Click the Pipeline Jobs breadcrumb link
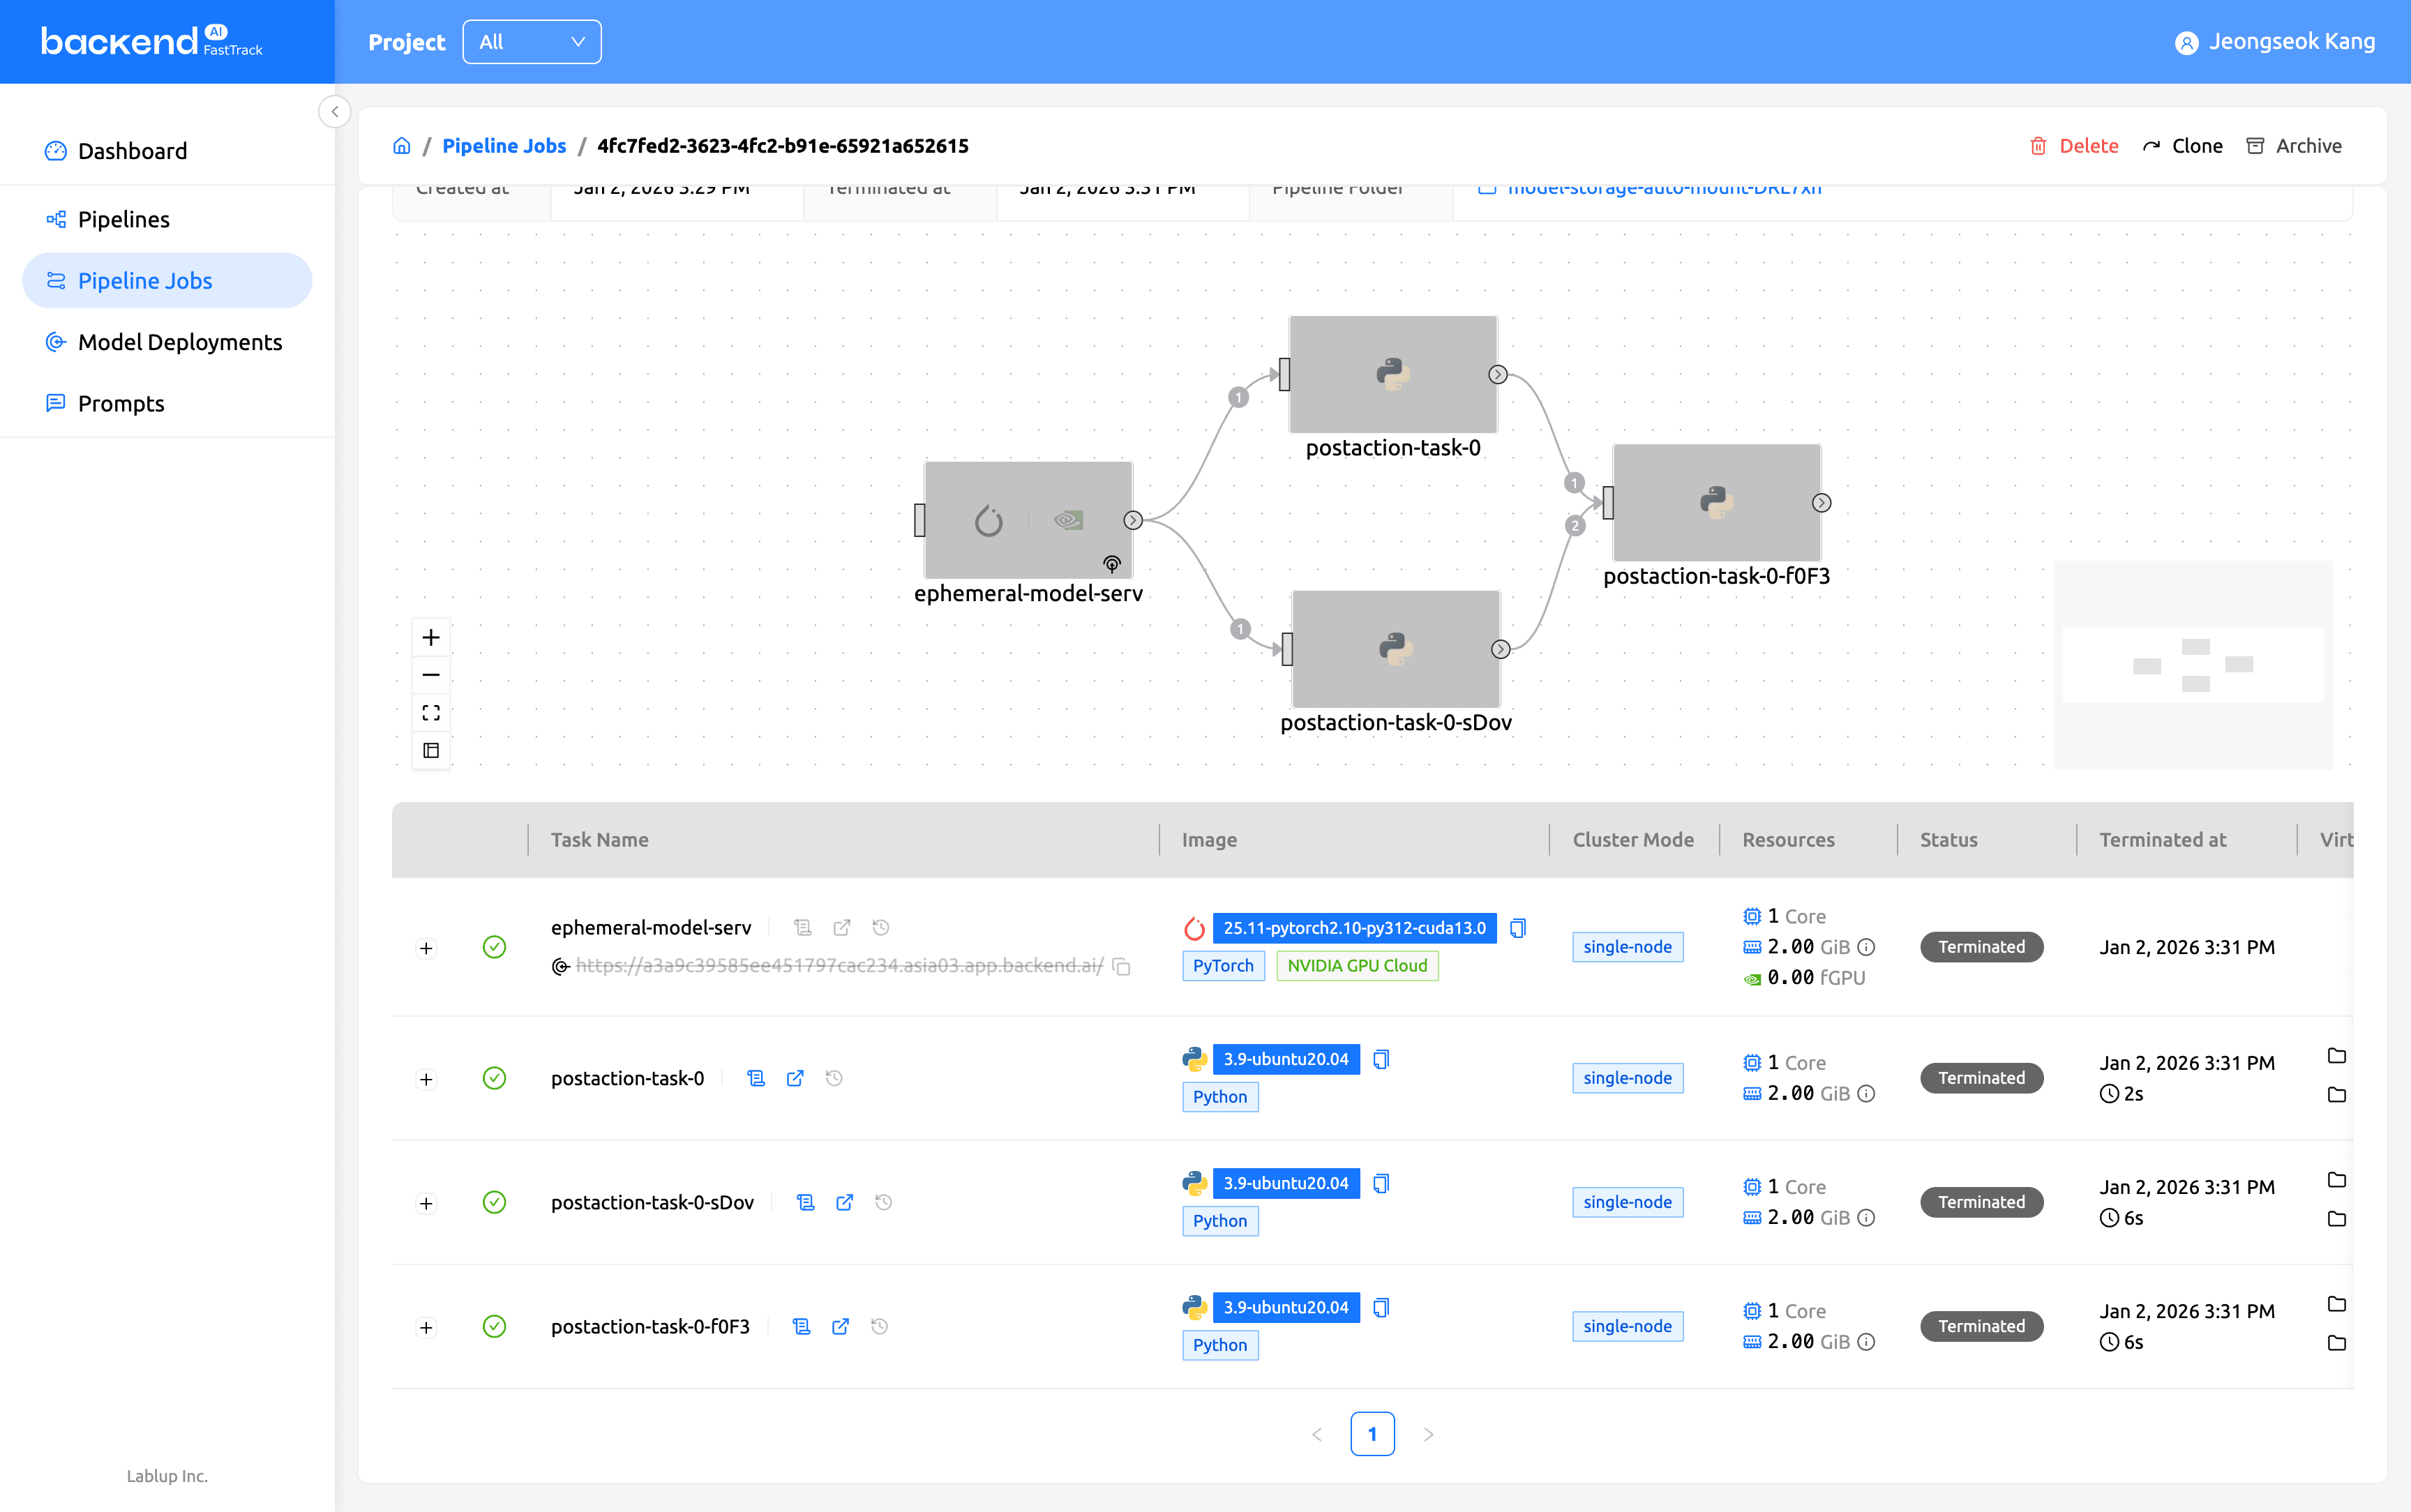Screen dimensions: 2411x1512 point(504,146)
